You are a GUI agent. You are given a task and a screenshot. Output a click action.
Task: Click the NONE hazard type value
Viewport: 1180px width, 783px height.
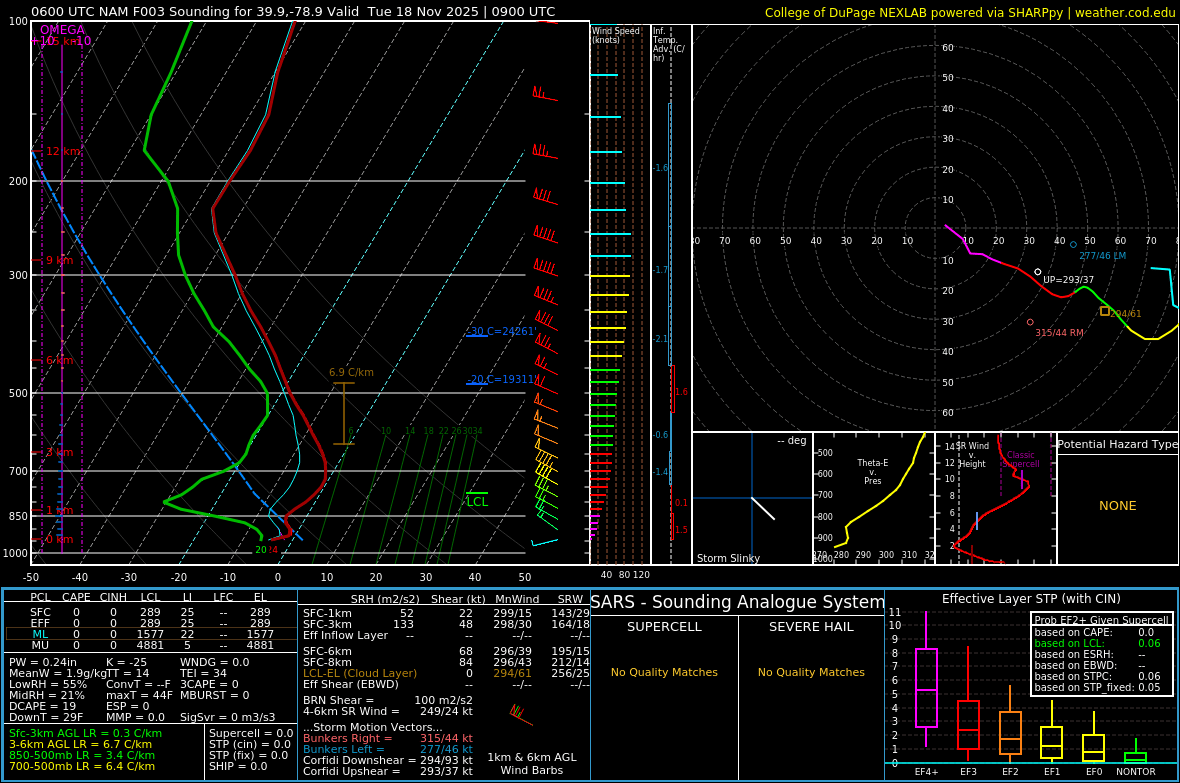1118,506
